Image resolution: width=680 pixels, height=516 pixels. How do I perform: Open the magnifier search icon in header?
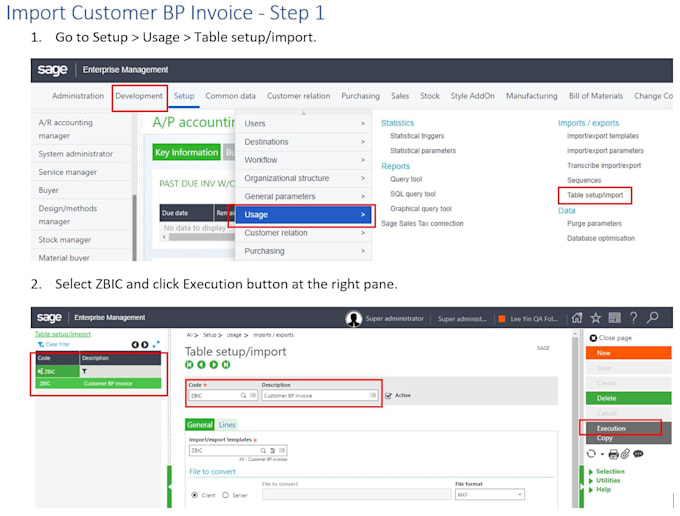(x=652, y=318)
